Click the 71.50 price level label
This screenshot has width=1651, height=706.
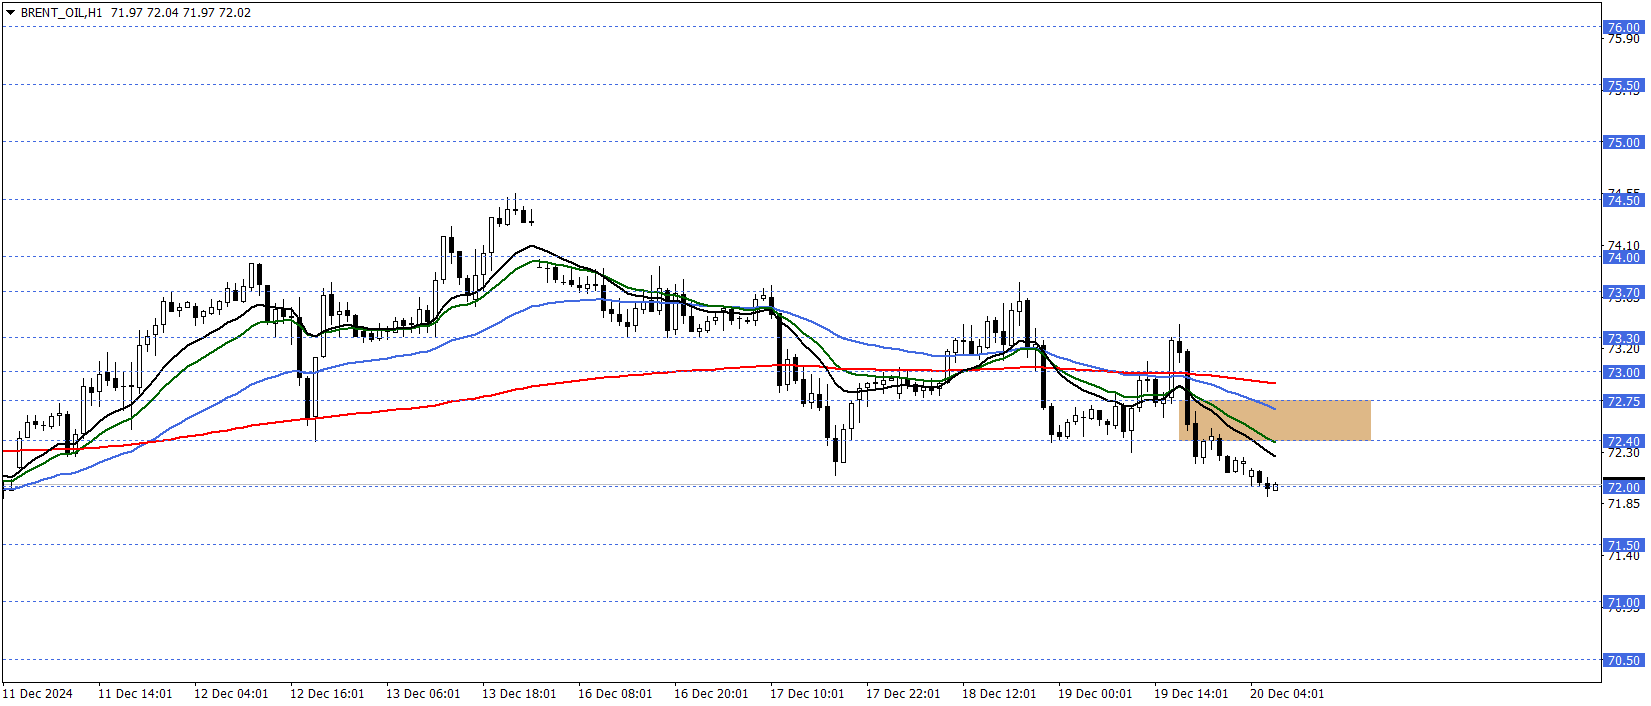click(1623, 545)
